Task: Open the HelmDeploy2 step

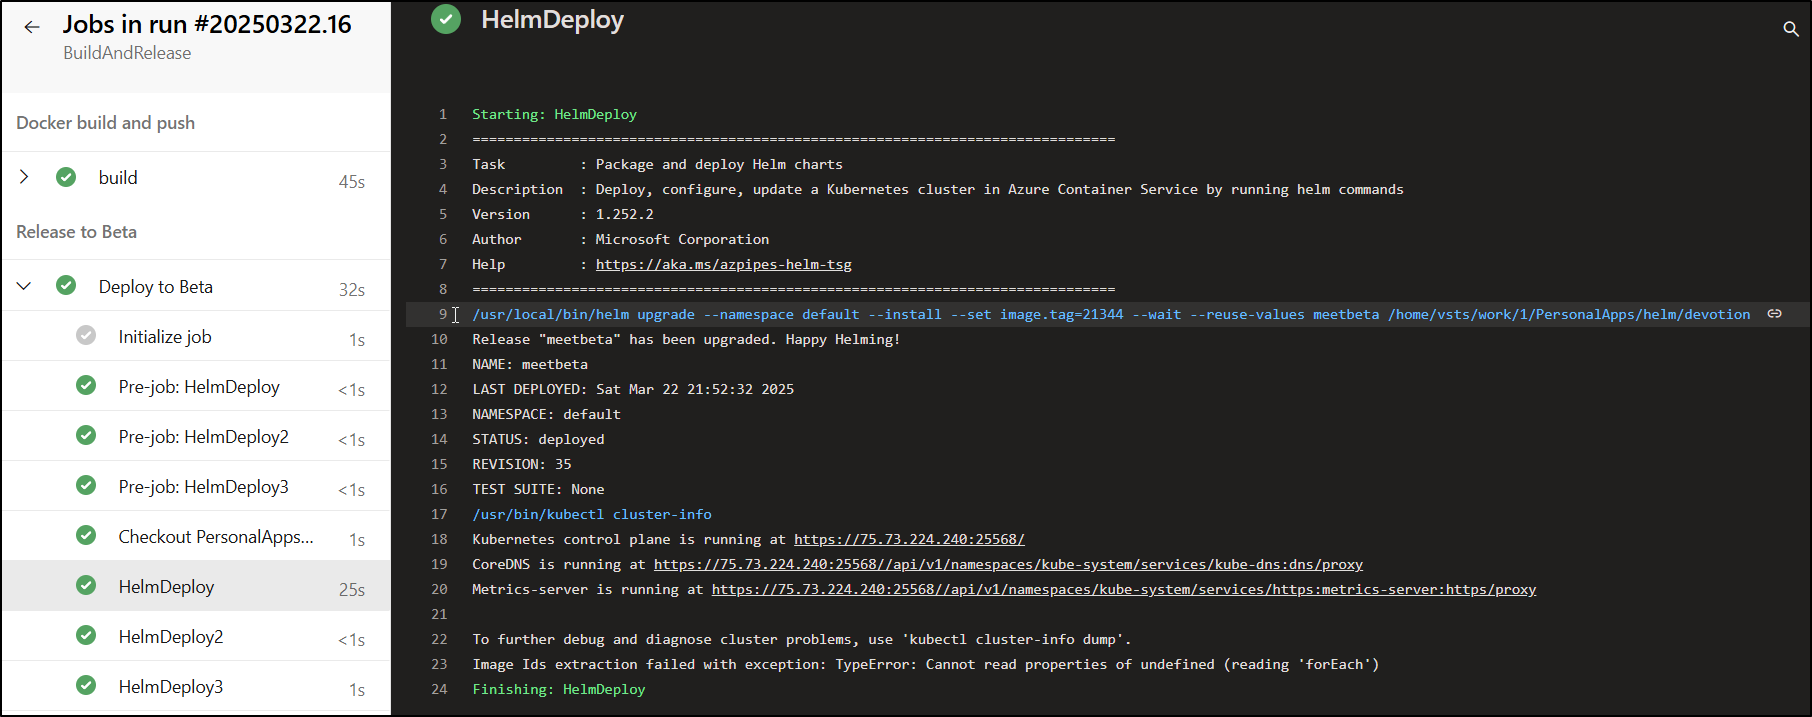Action: click(x=196, y=637)
